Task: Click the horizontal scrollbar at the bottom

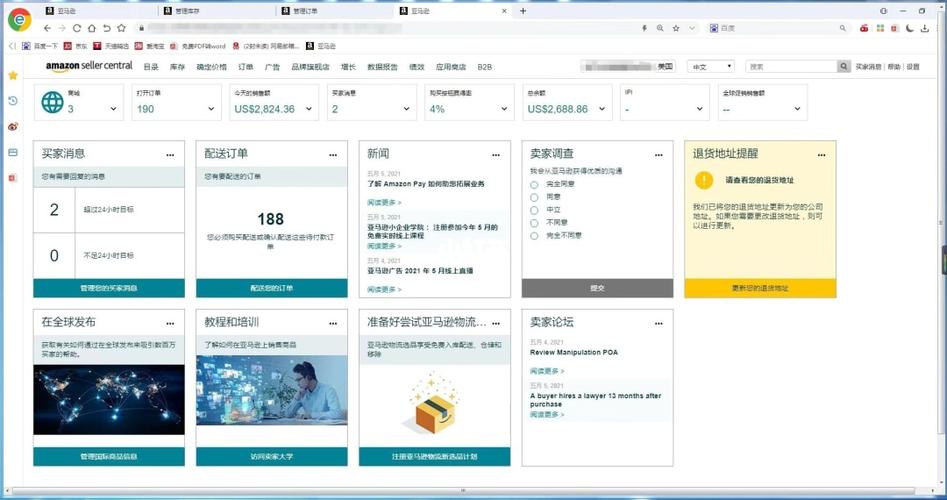Action: pos(463,490)
